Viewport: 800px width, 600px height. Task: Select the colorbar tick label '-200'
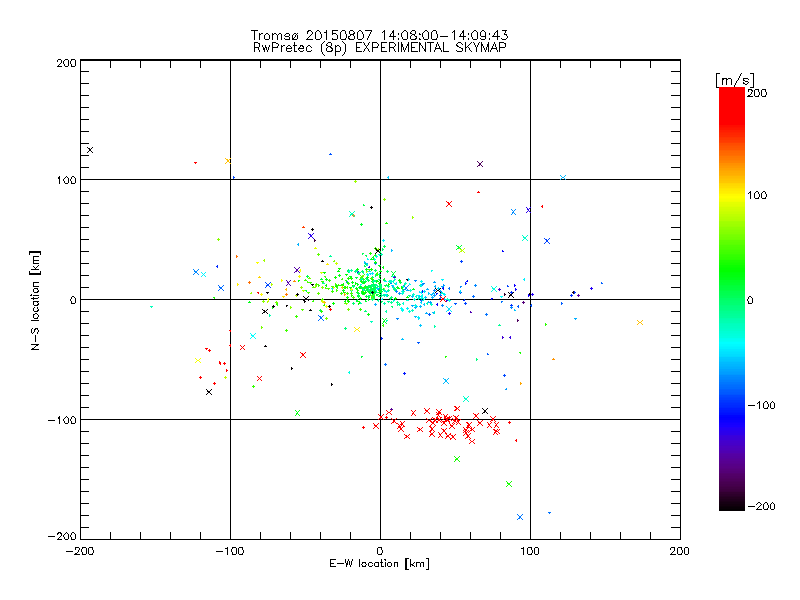click(x=761, y=507)
